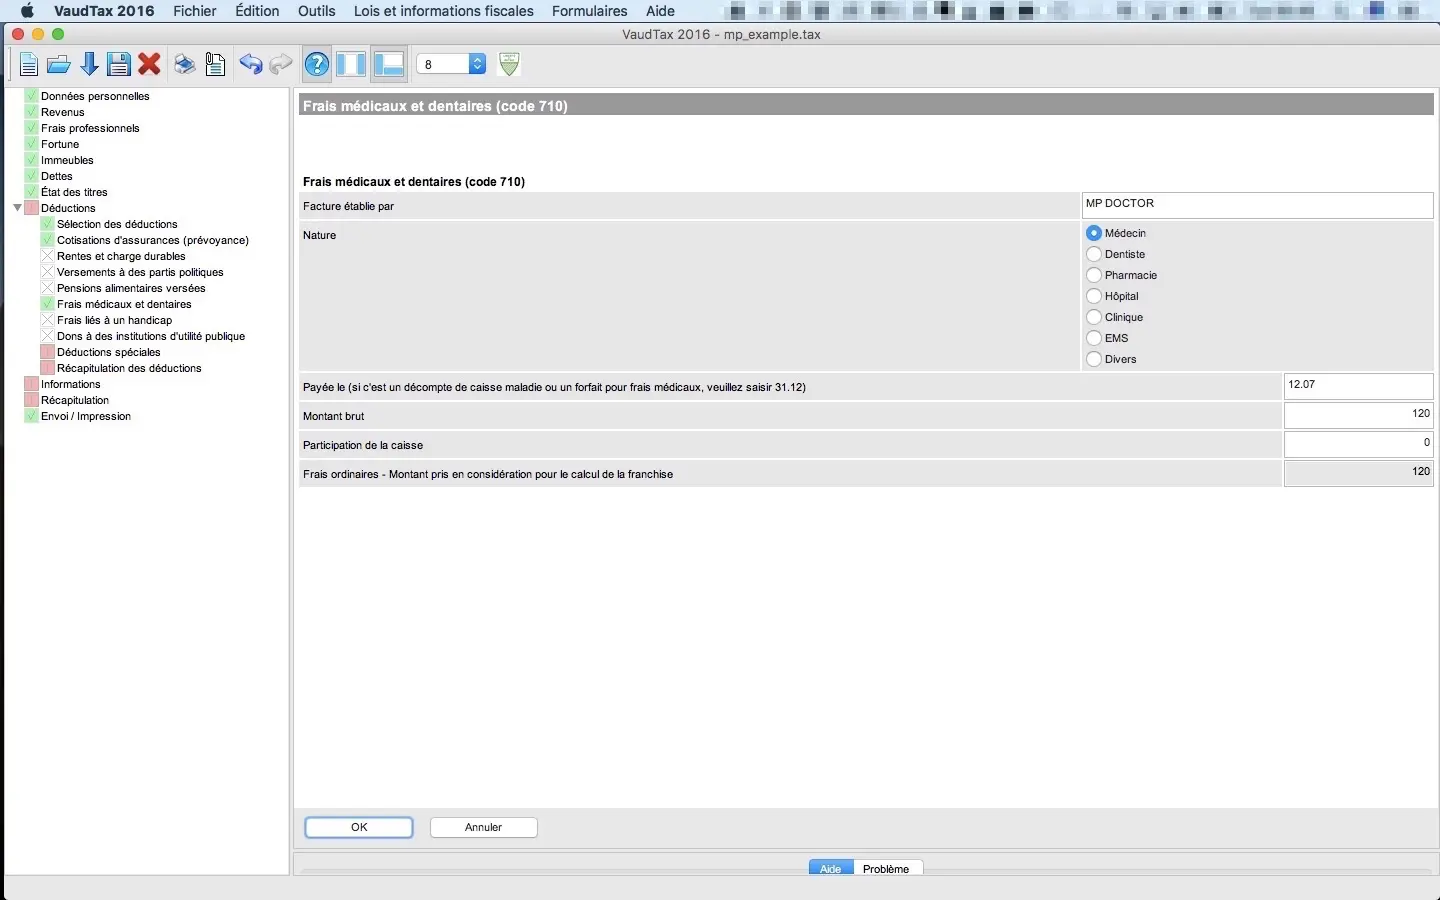This screenshot has width=1440, height=900.
Task: Switch to the Aide bottom tab
Action: tap(831, 868)
